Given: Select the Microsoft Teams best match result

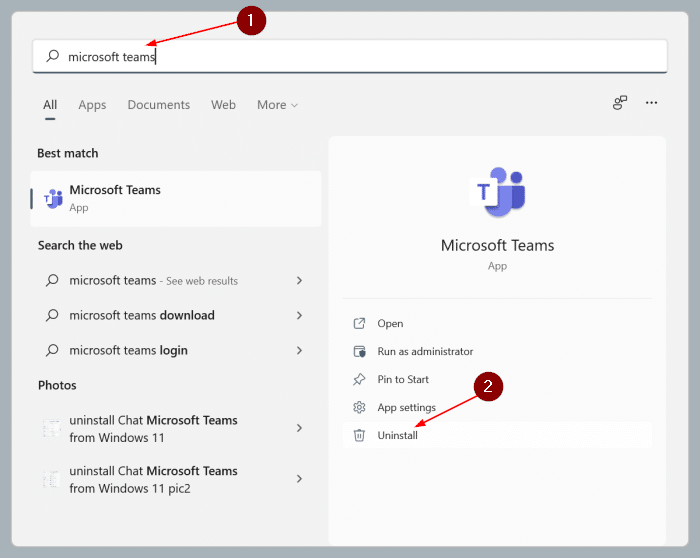Looking at the screenshot, I should pyautogui.click(x=175, y=199).
